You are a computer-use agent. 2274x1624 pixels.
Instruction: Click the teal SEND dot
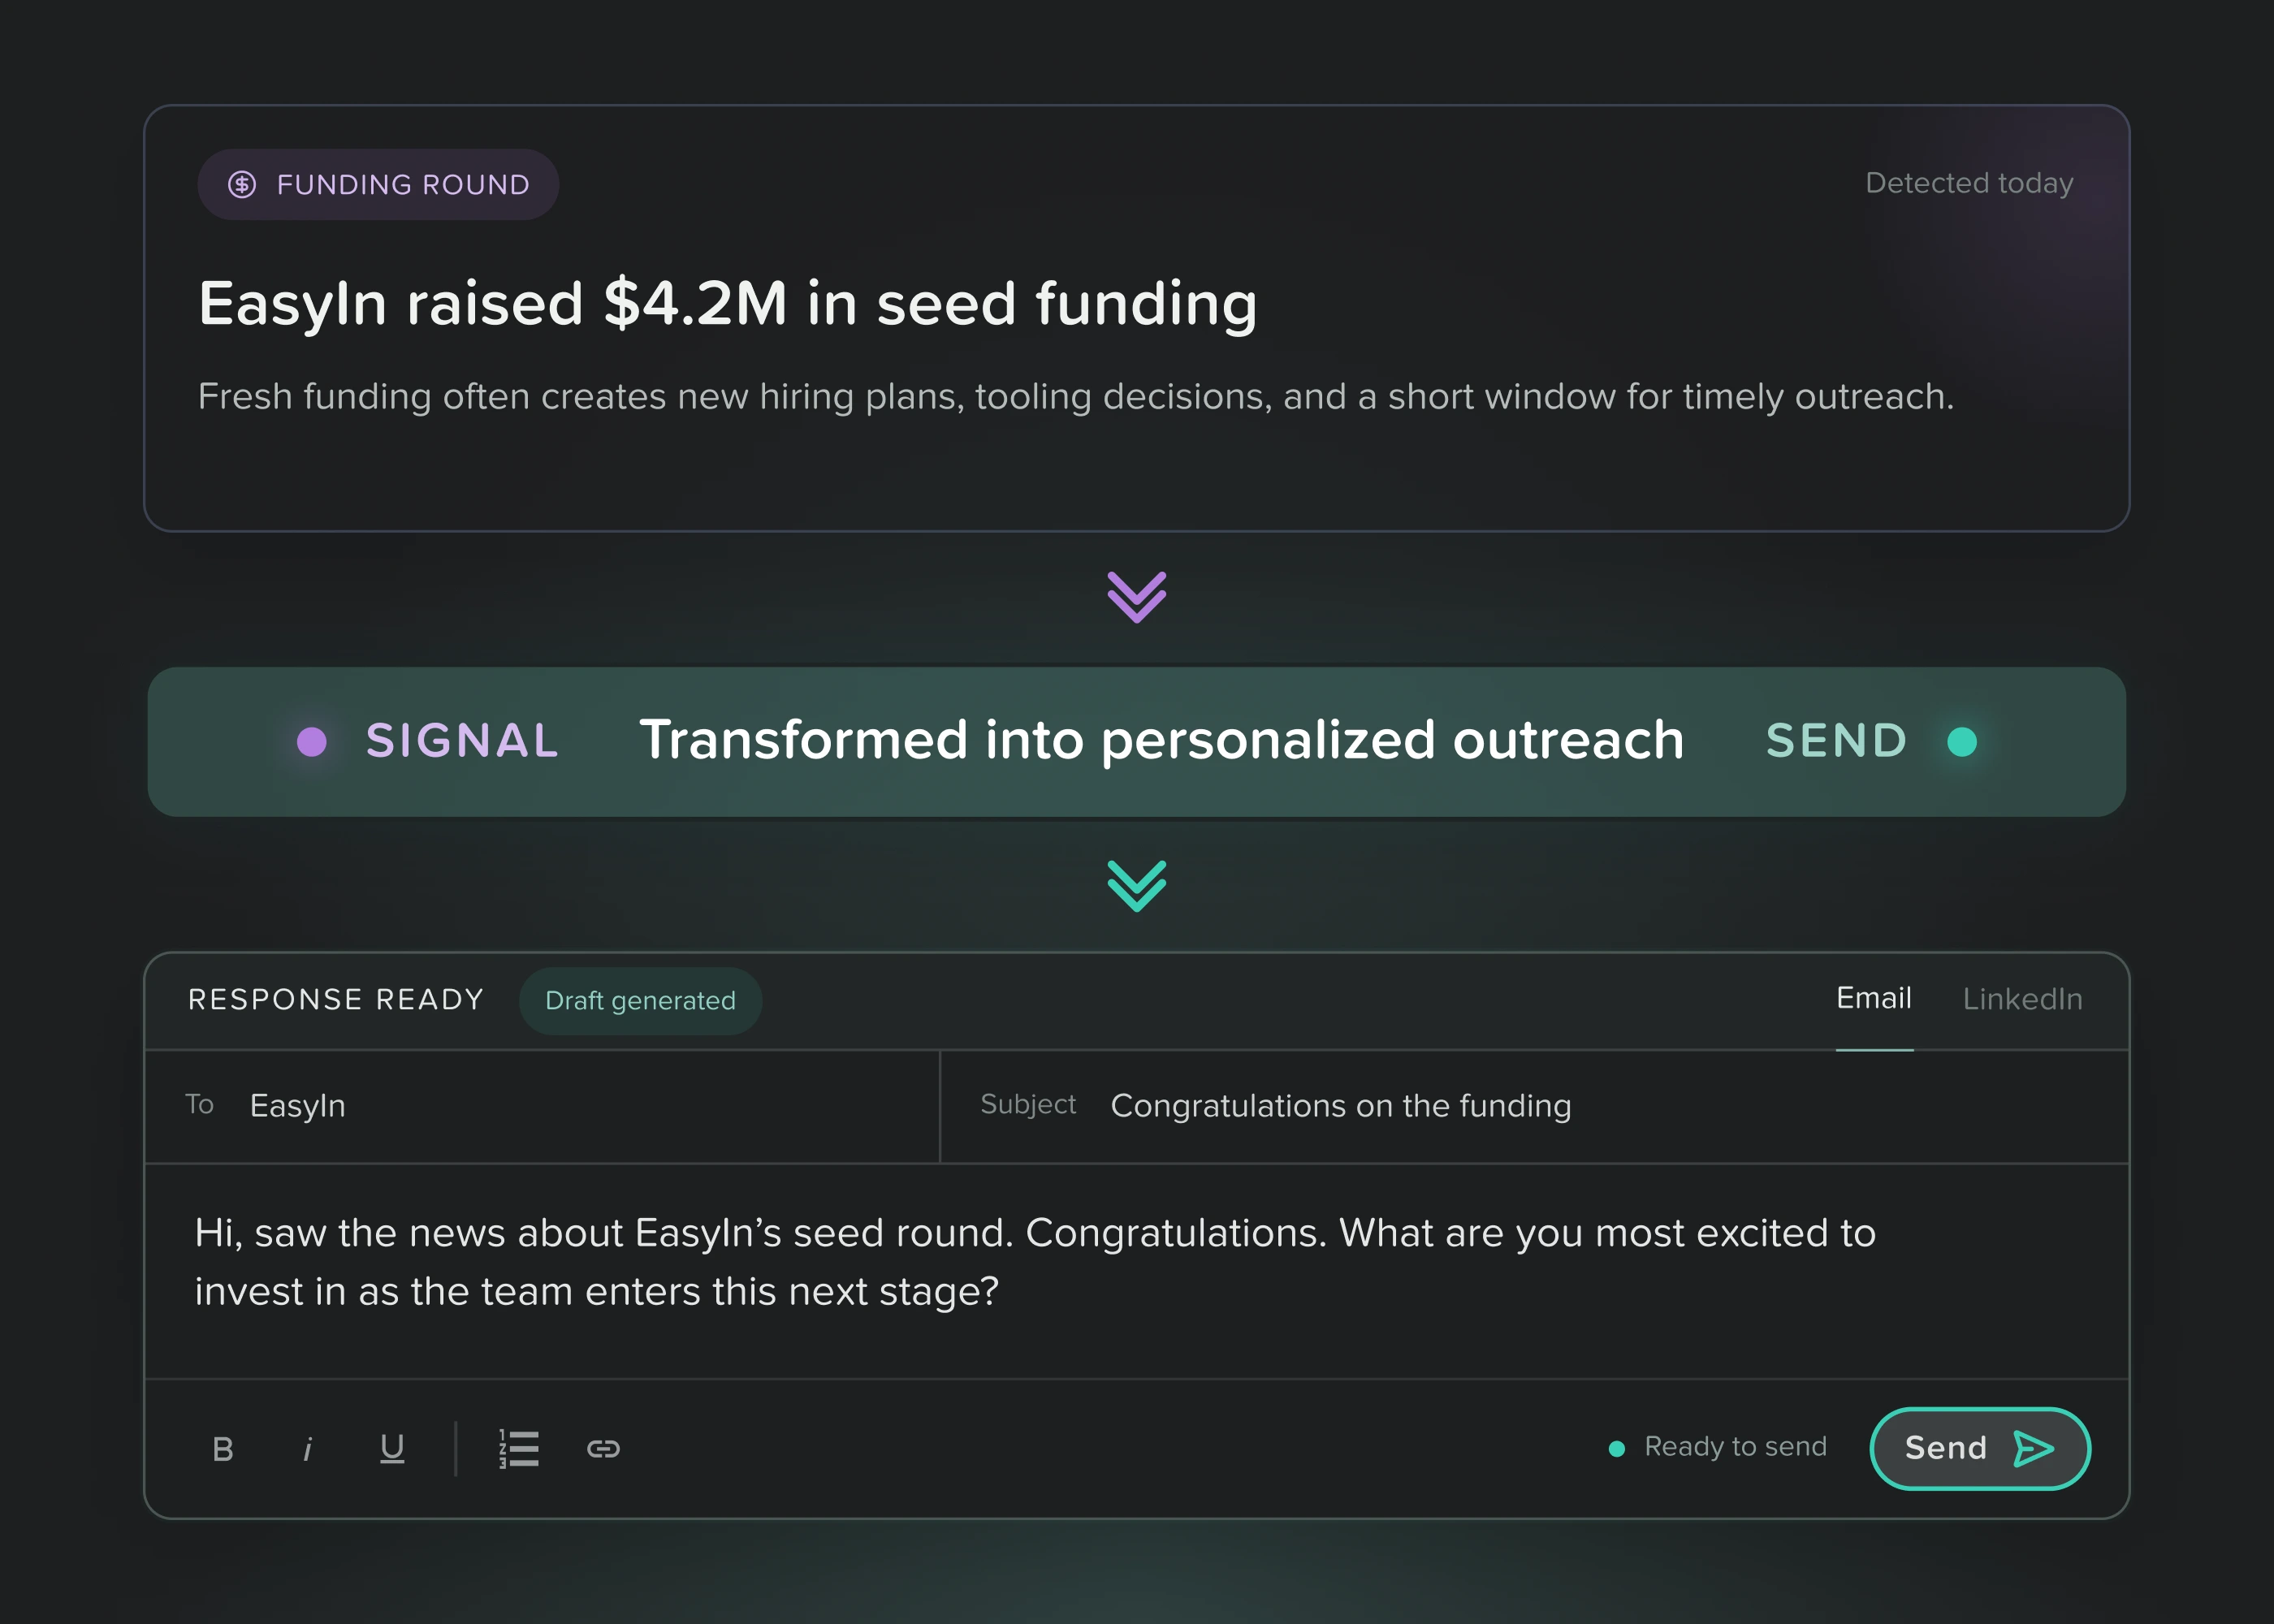pyautogui.click(x=1962, y=742)
